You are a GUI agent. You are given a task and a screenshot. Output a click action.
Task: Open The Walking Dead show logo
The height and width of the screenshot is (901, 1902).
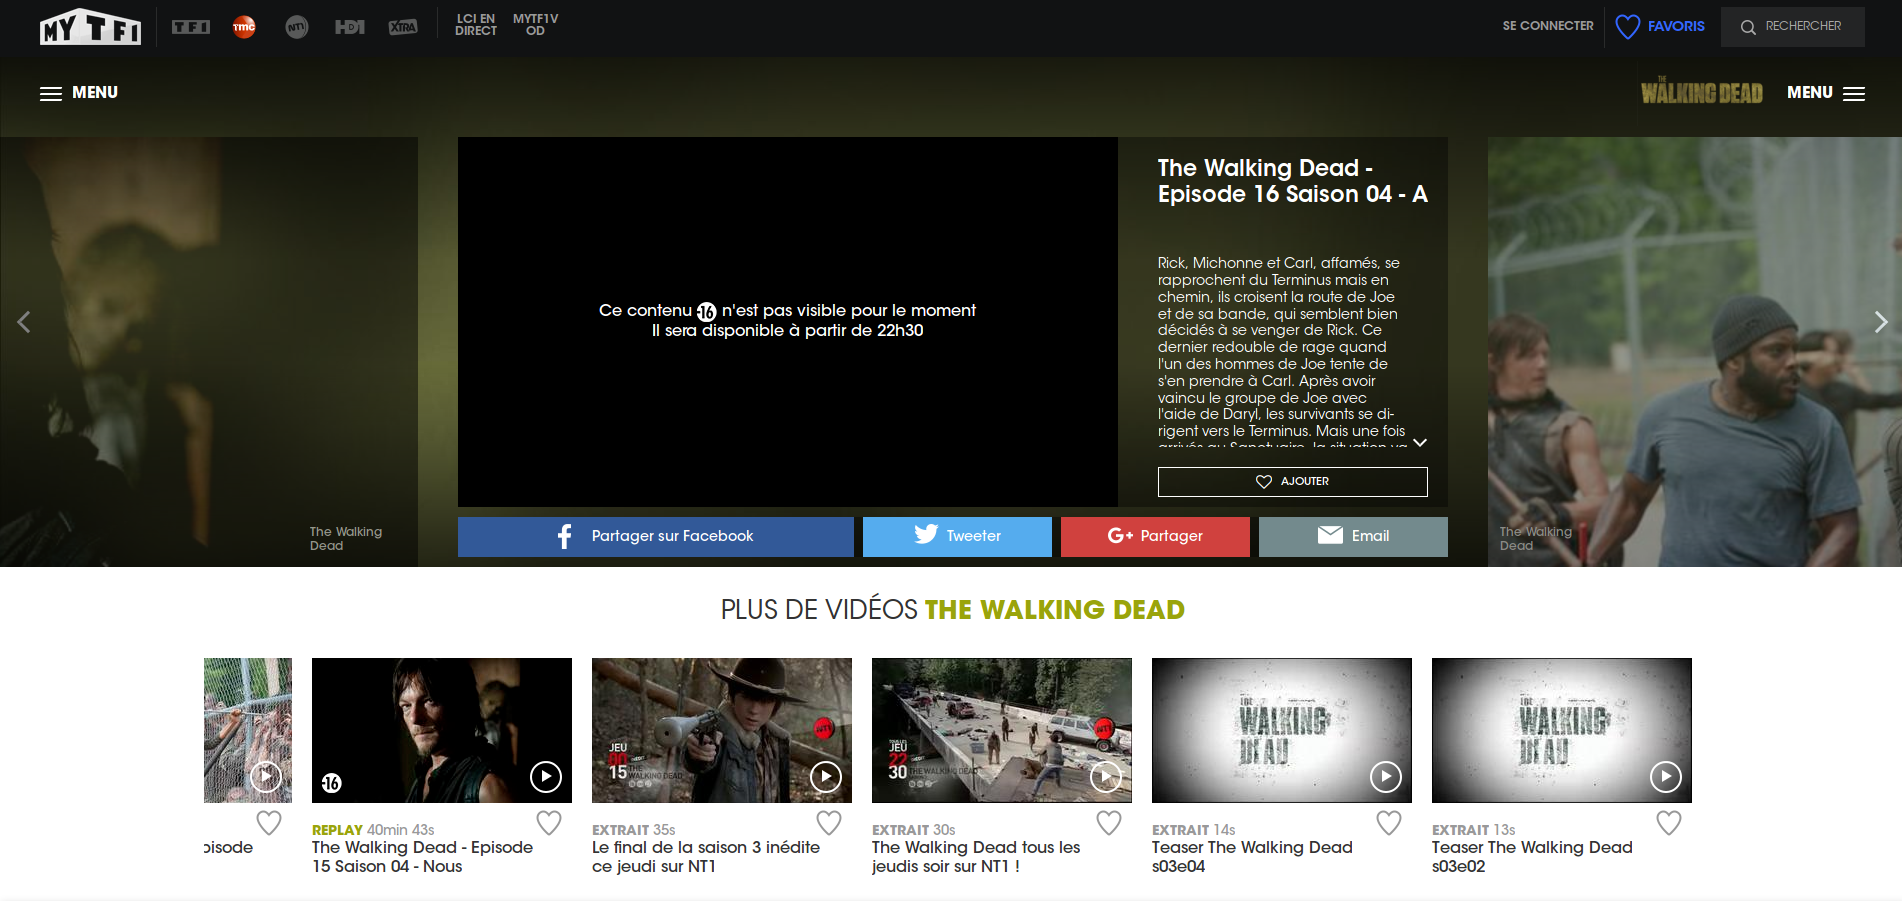(1701, 92)
